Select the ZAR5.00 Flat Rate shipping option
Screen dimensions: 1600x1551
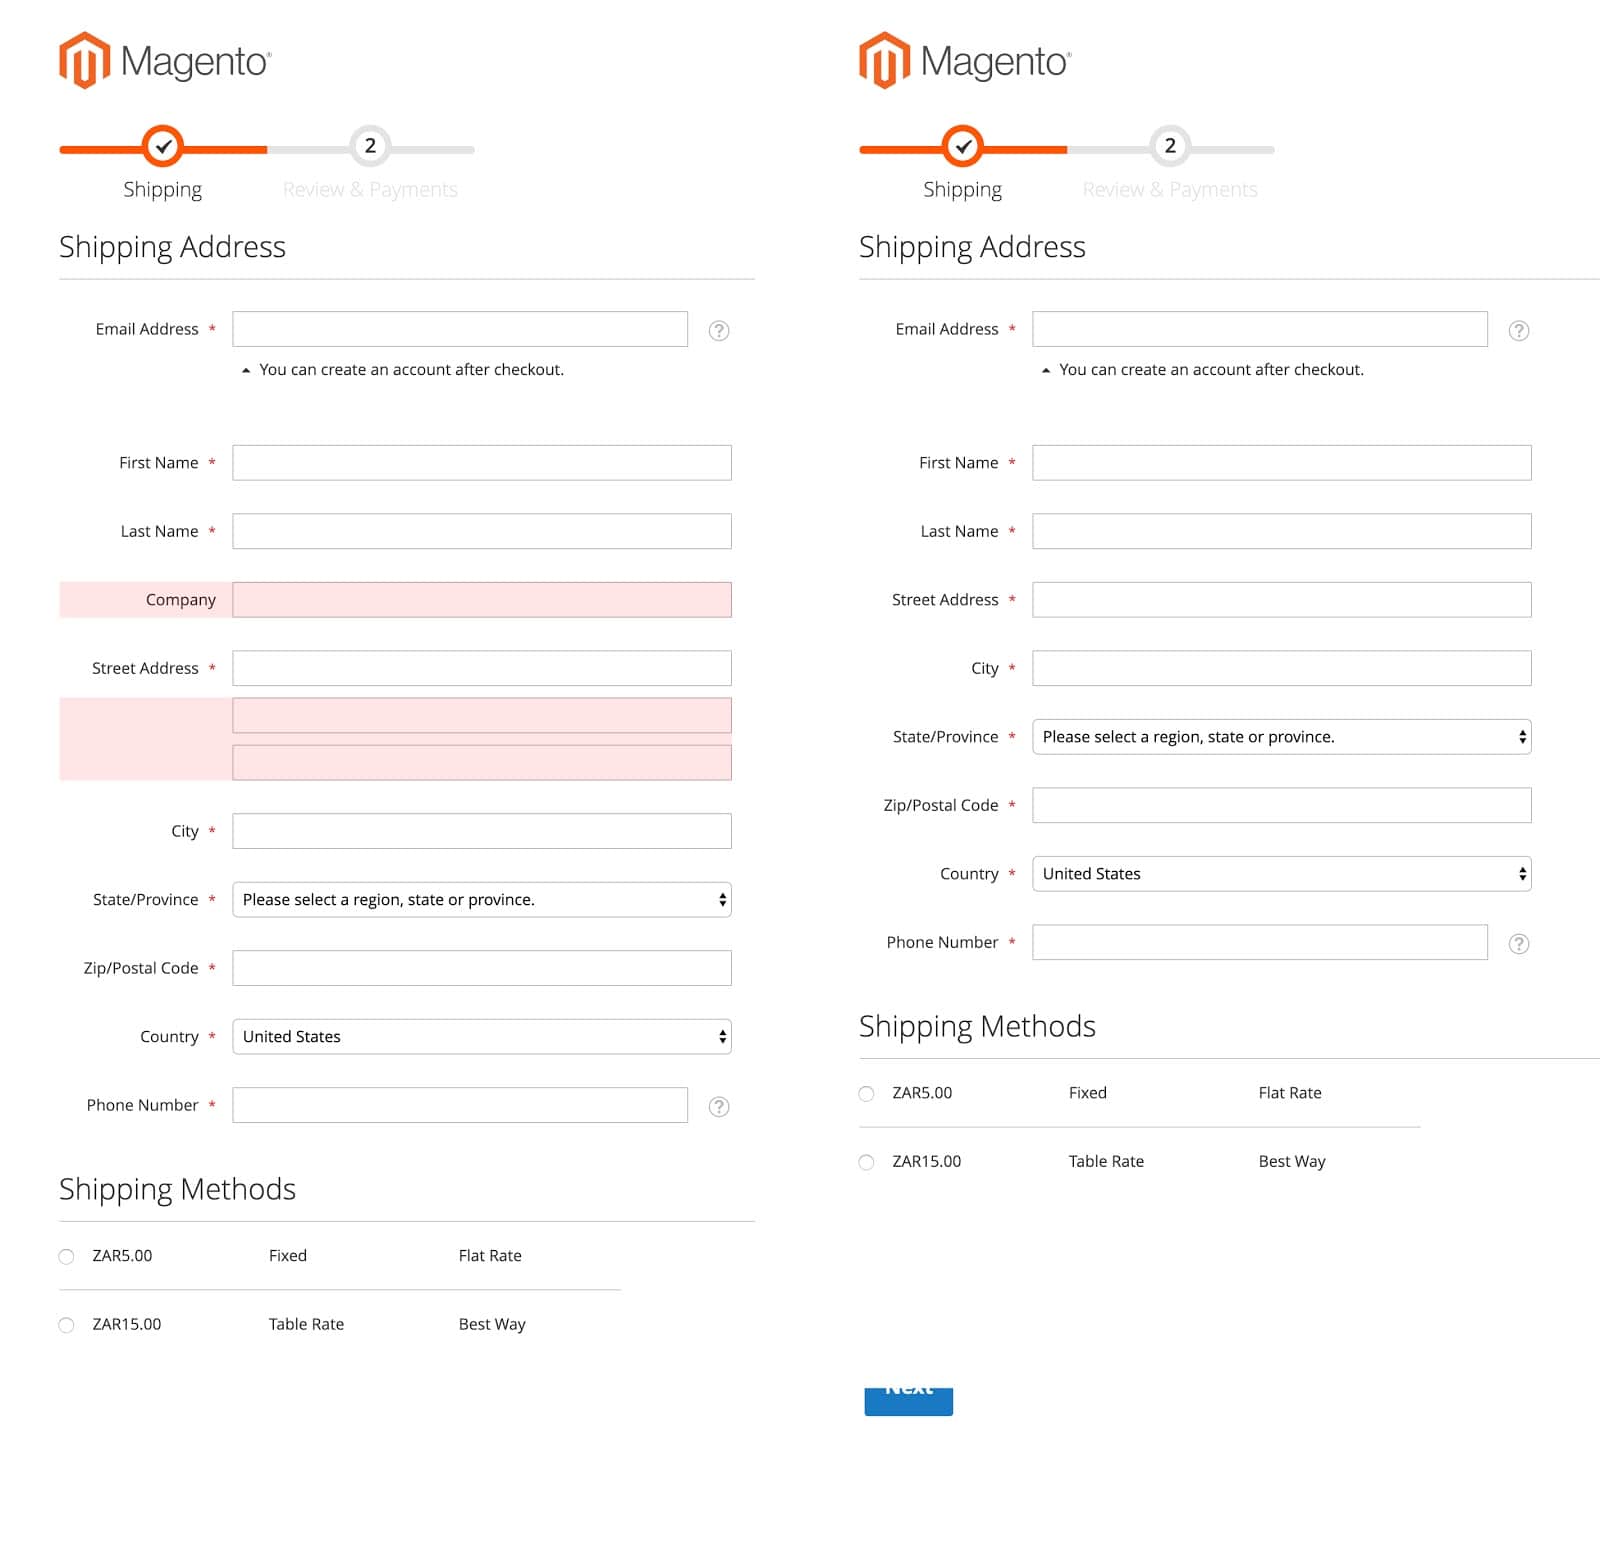click(x=66, y=1256)
